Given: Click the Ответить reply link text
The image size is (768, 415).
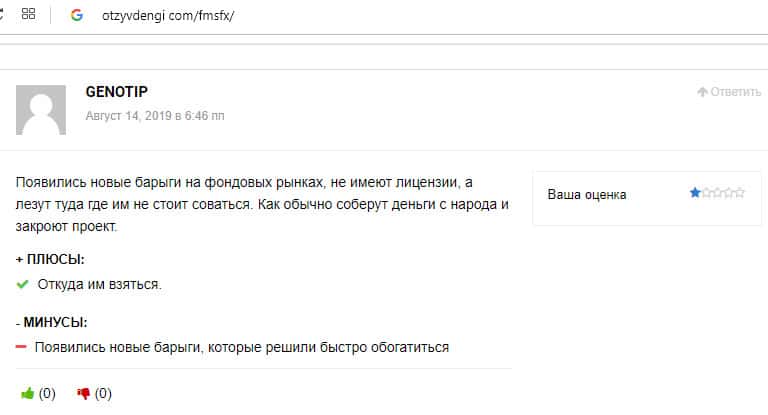Looking at the screenshot, I should (736, 92).
